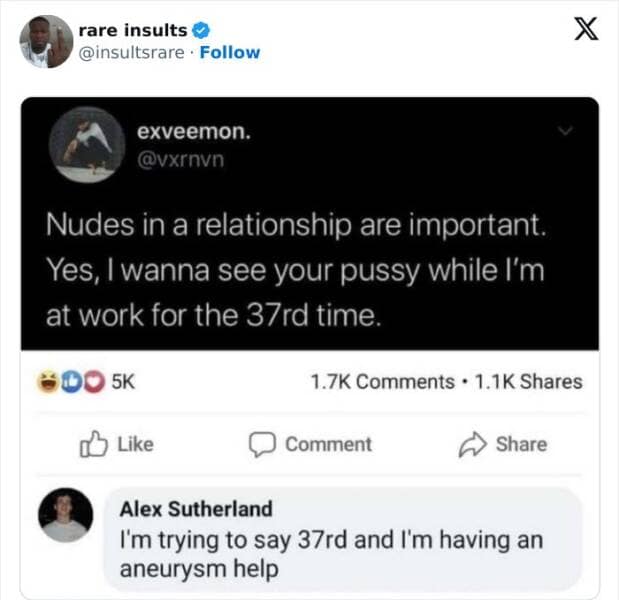Open exveemon's profile avatar

point(87,145)
